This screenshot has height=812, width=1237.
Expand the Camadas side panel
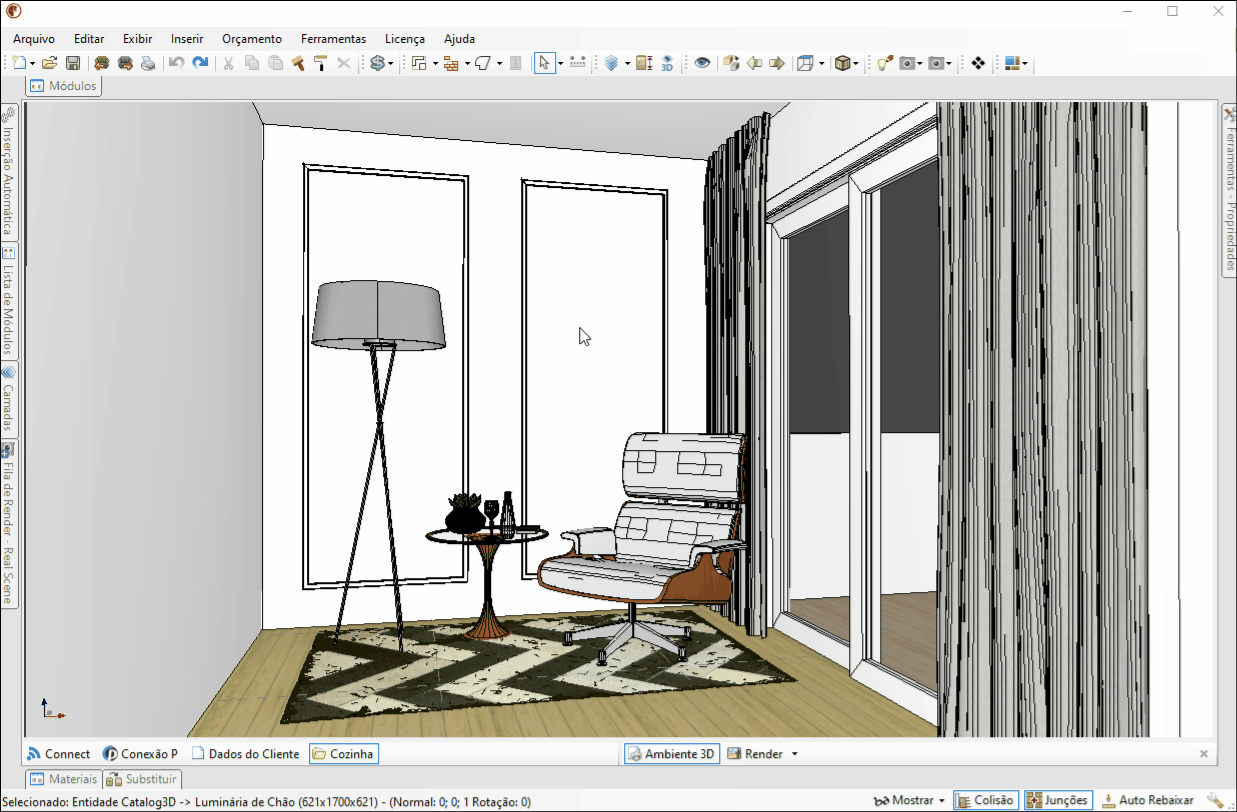(x=8, y=399)
